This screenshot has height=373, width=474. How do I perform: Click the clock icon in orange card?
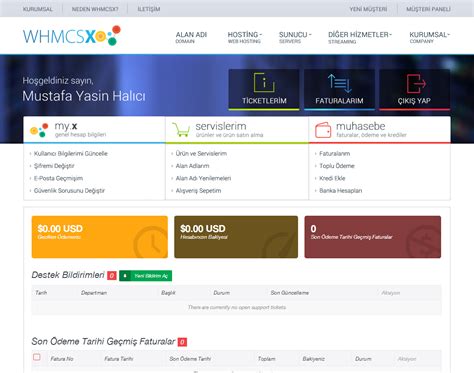coord(151,243)
